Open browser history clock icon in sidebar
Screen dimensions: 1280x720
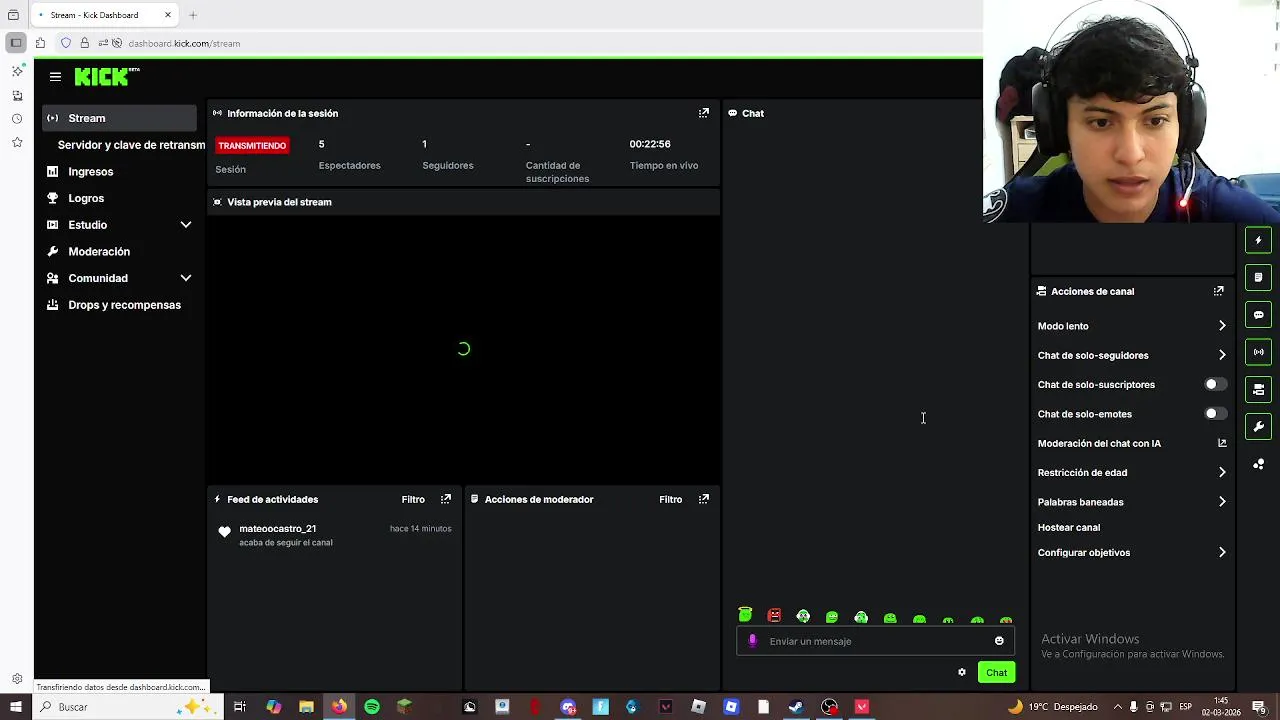(17, 119)
